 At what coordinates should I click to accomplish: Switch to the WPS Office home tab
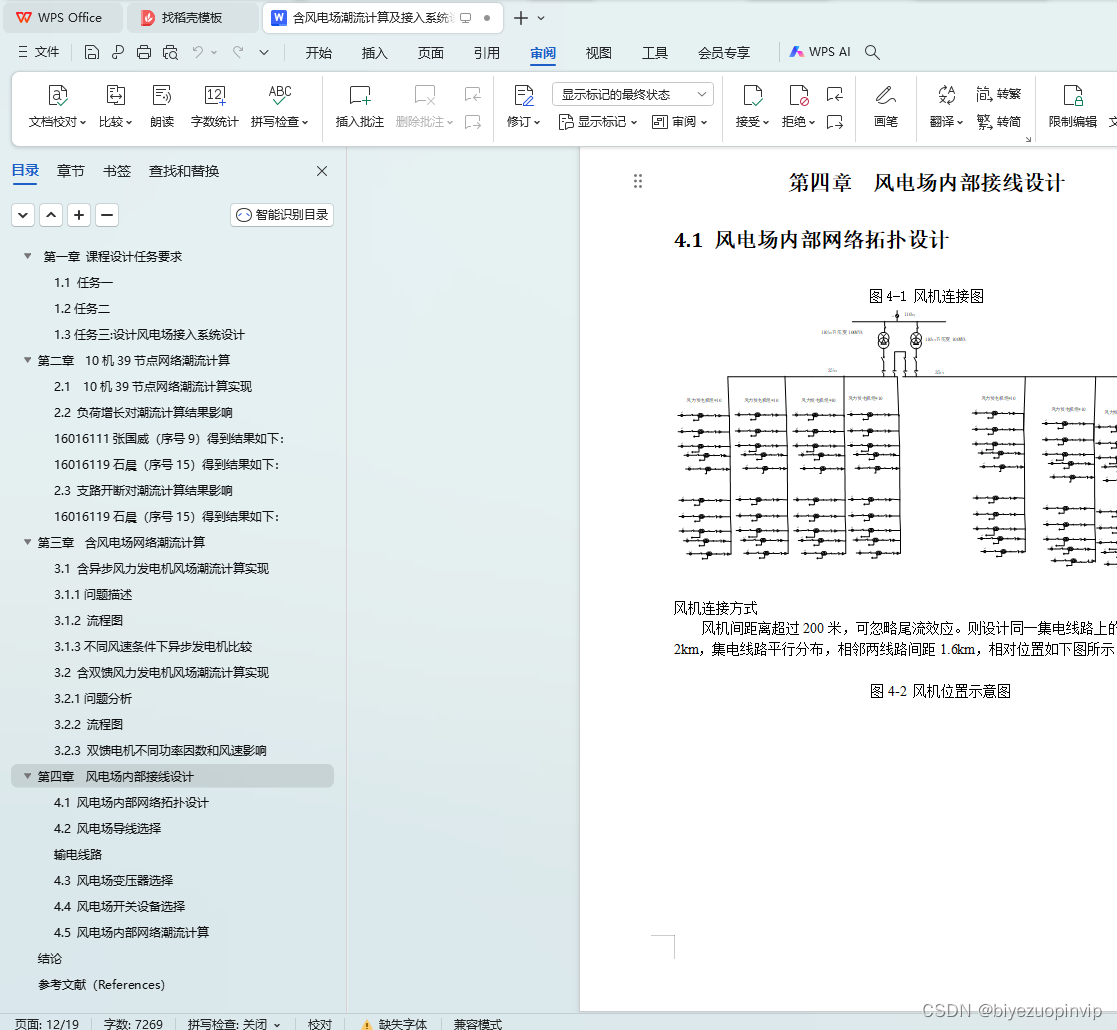[x=62, y=18]
